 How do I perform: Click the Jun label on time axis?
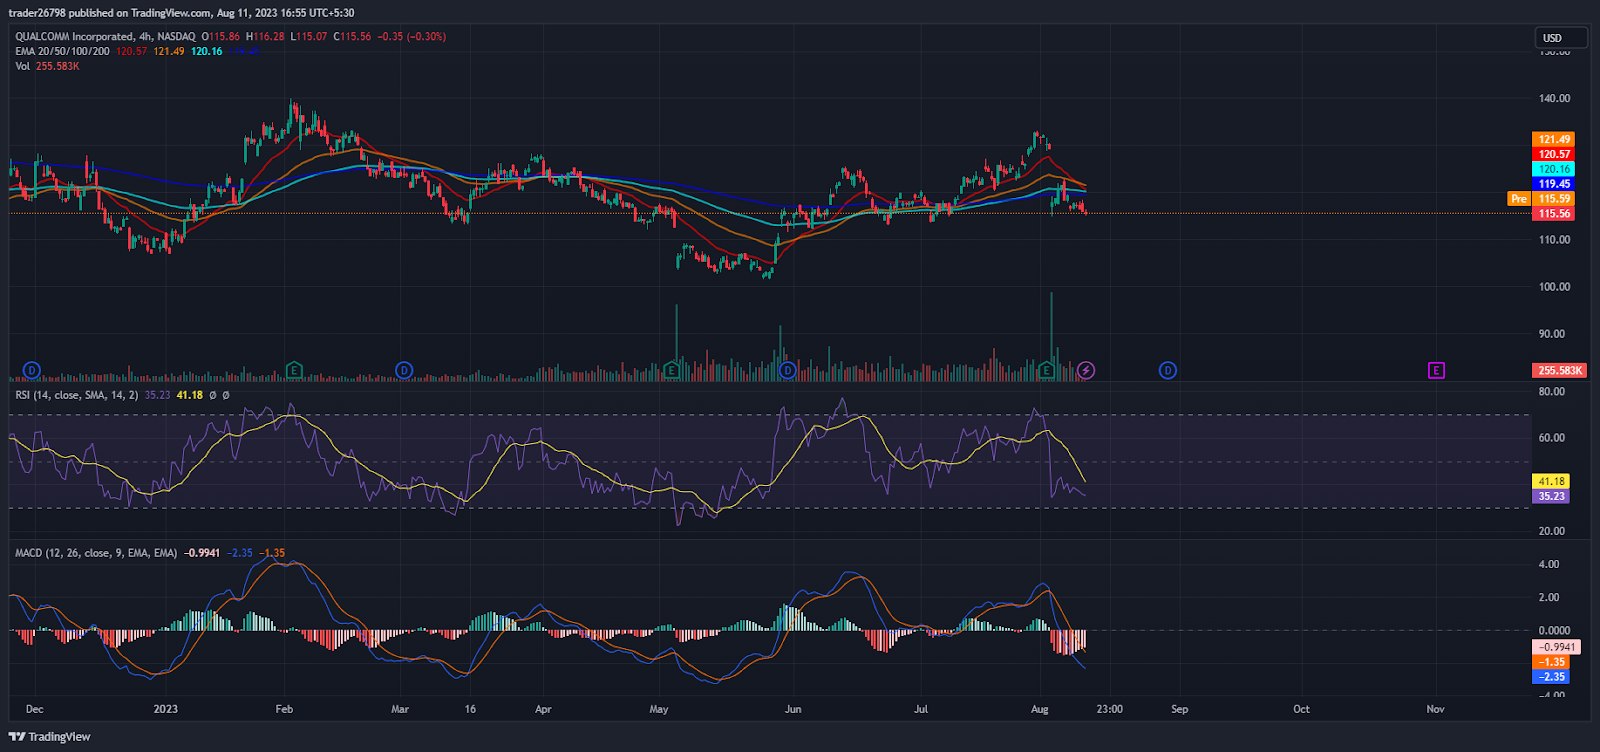point(793,709)
